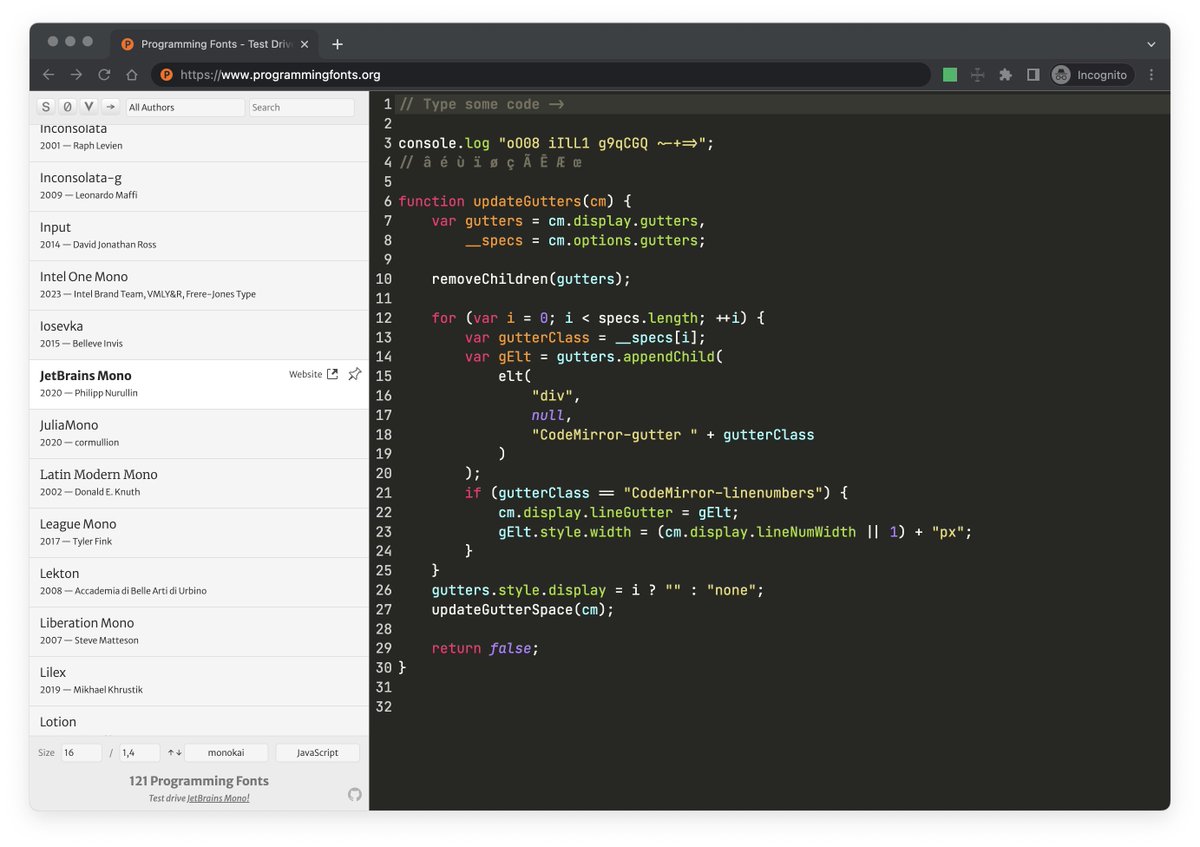Go forward in browser history
This screenshot has width=1200, height=847.
pyautogui.click(x=76, y=75)
